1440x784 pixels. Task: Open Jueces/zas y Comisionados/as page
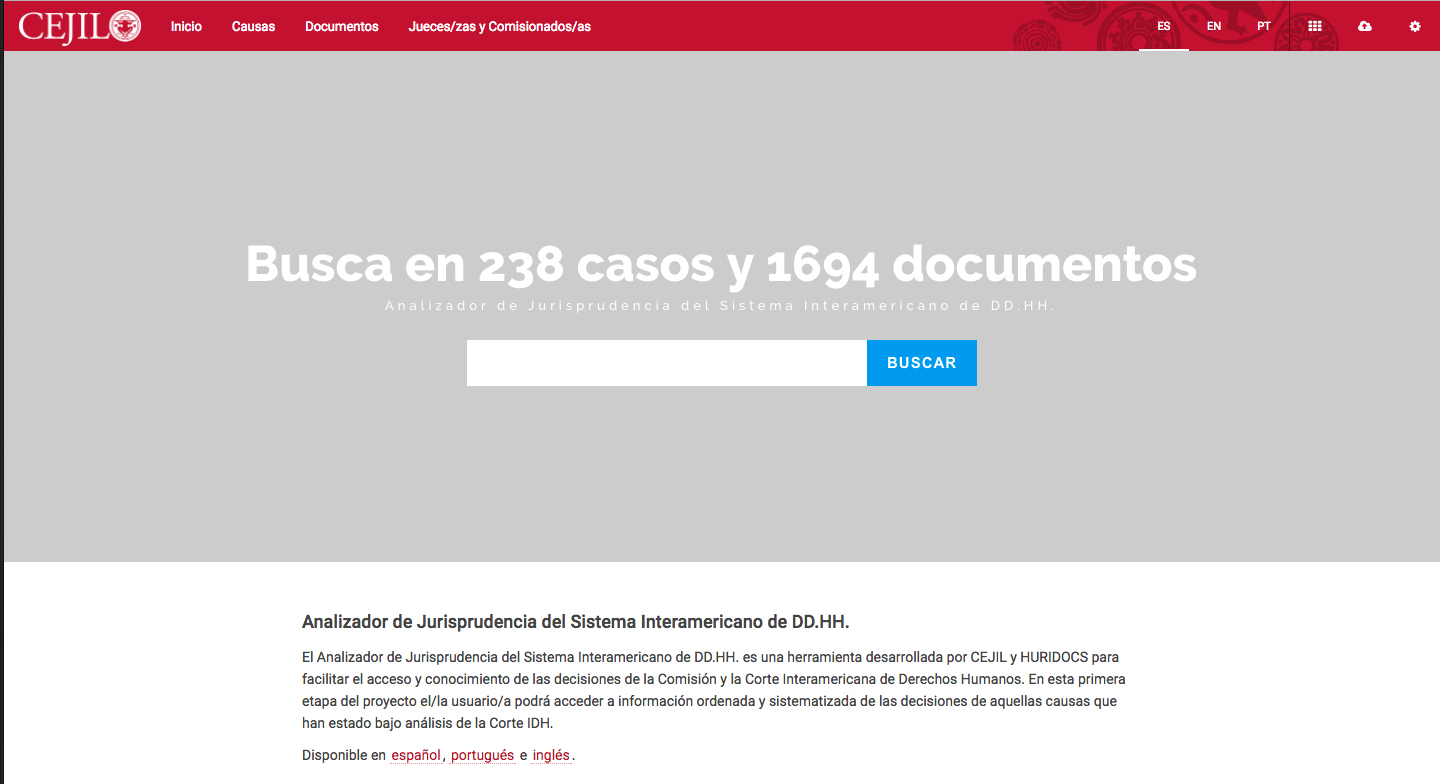click(500, 26)
